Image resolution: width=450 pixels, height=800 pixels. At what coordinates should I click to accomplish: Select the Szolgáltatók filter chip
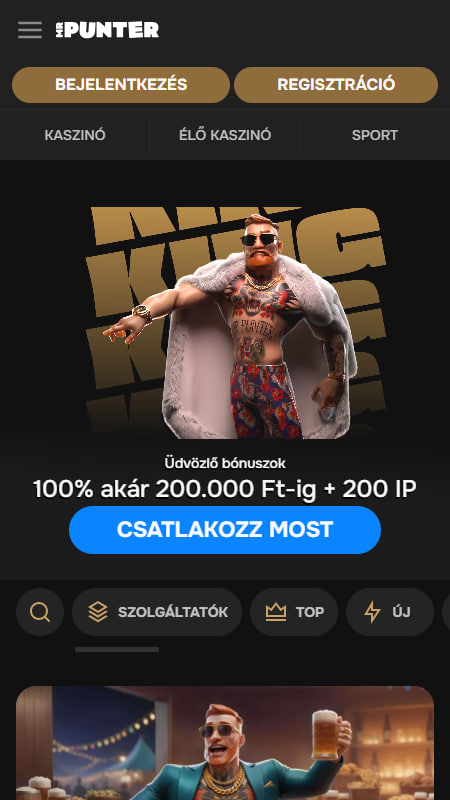[x=157, y=612]
